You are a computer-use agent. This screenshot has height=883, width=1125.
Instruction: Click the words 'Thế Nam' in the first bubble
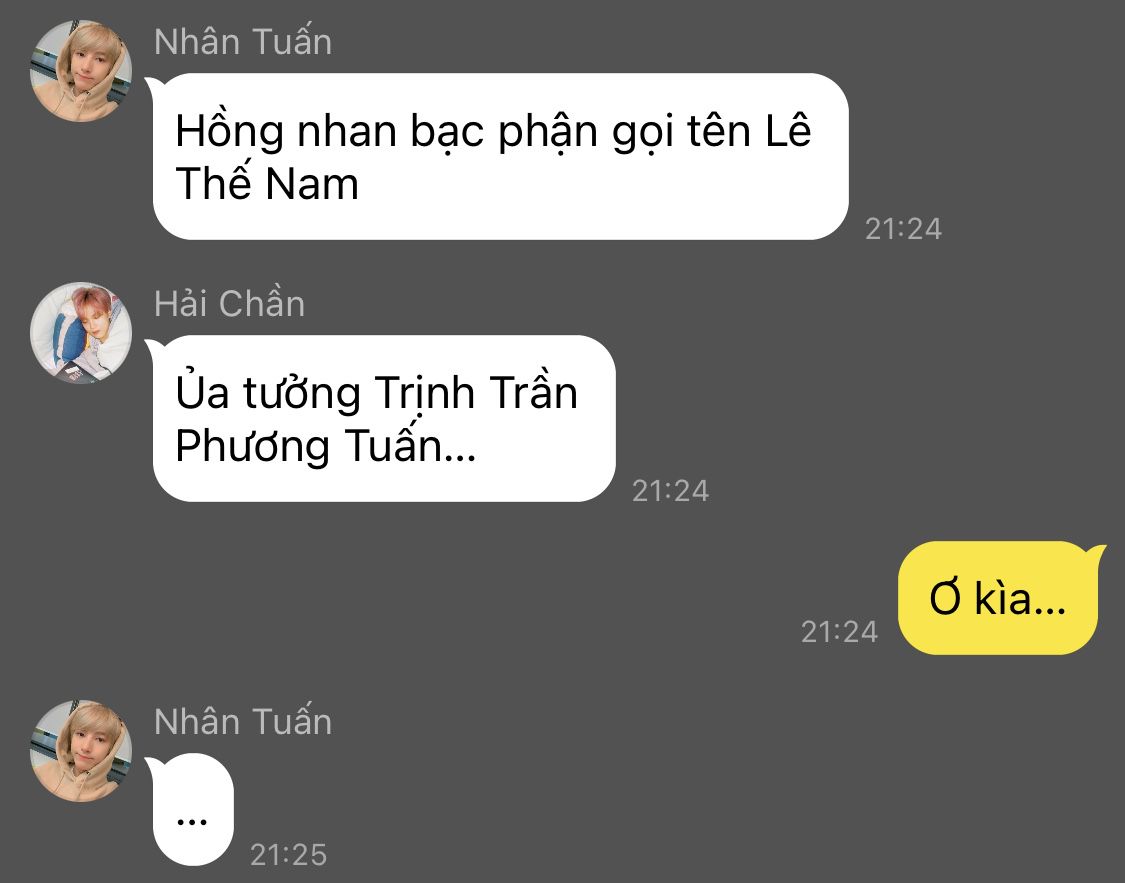point(267,183)
